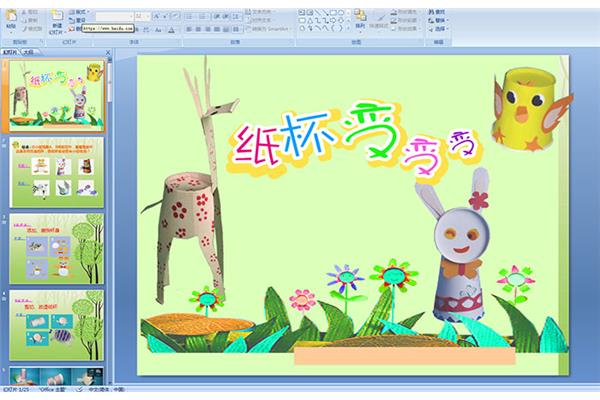This screenshot has width=600, height=400.
Task: Click the Cut (剪切) scissors icon
Action: click(x=24, y=12)
